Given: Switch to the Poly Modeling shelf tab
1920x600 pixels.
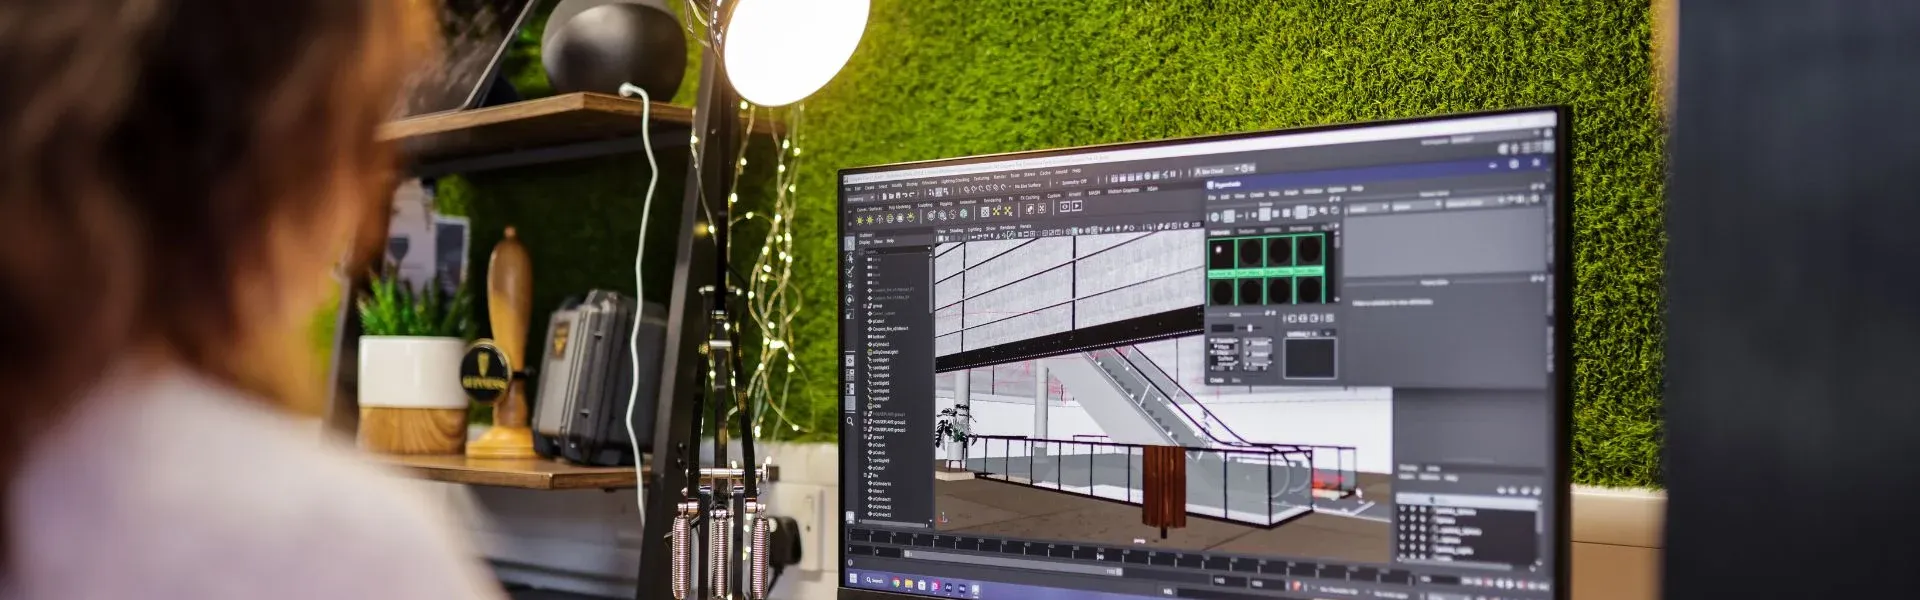Looking at the screenshot, I should tap(899, 207).
